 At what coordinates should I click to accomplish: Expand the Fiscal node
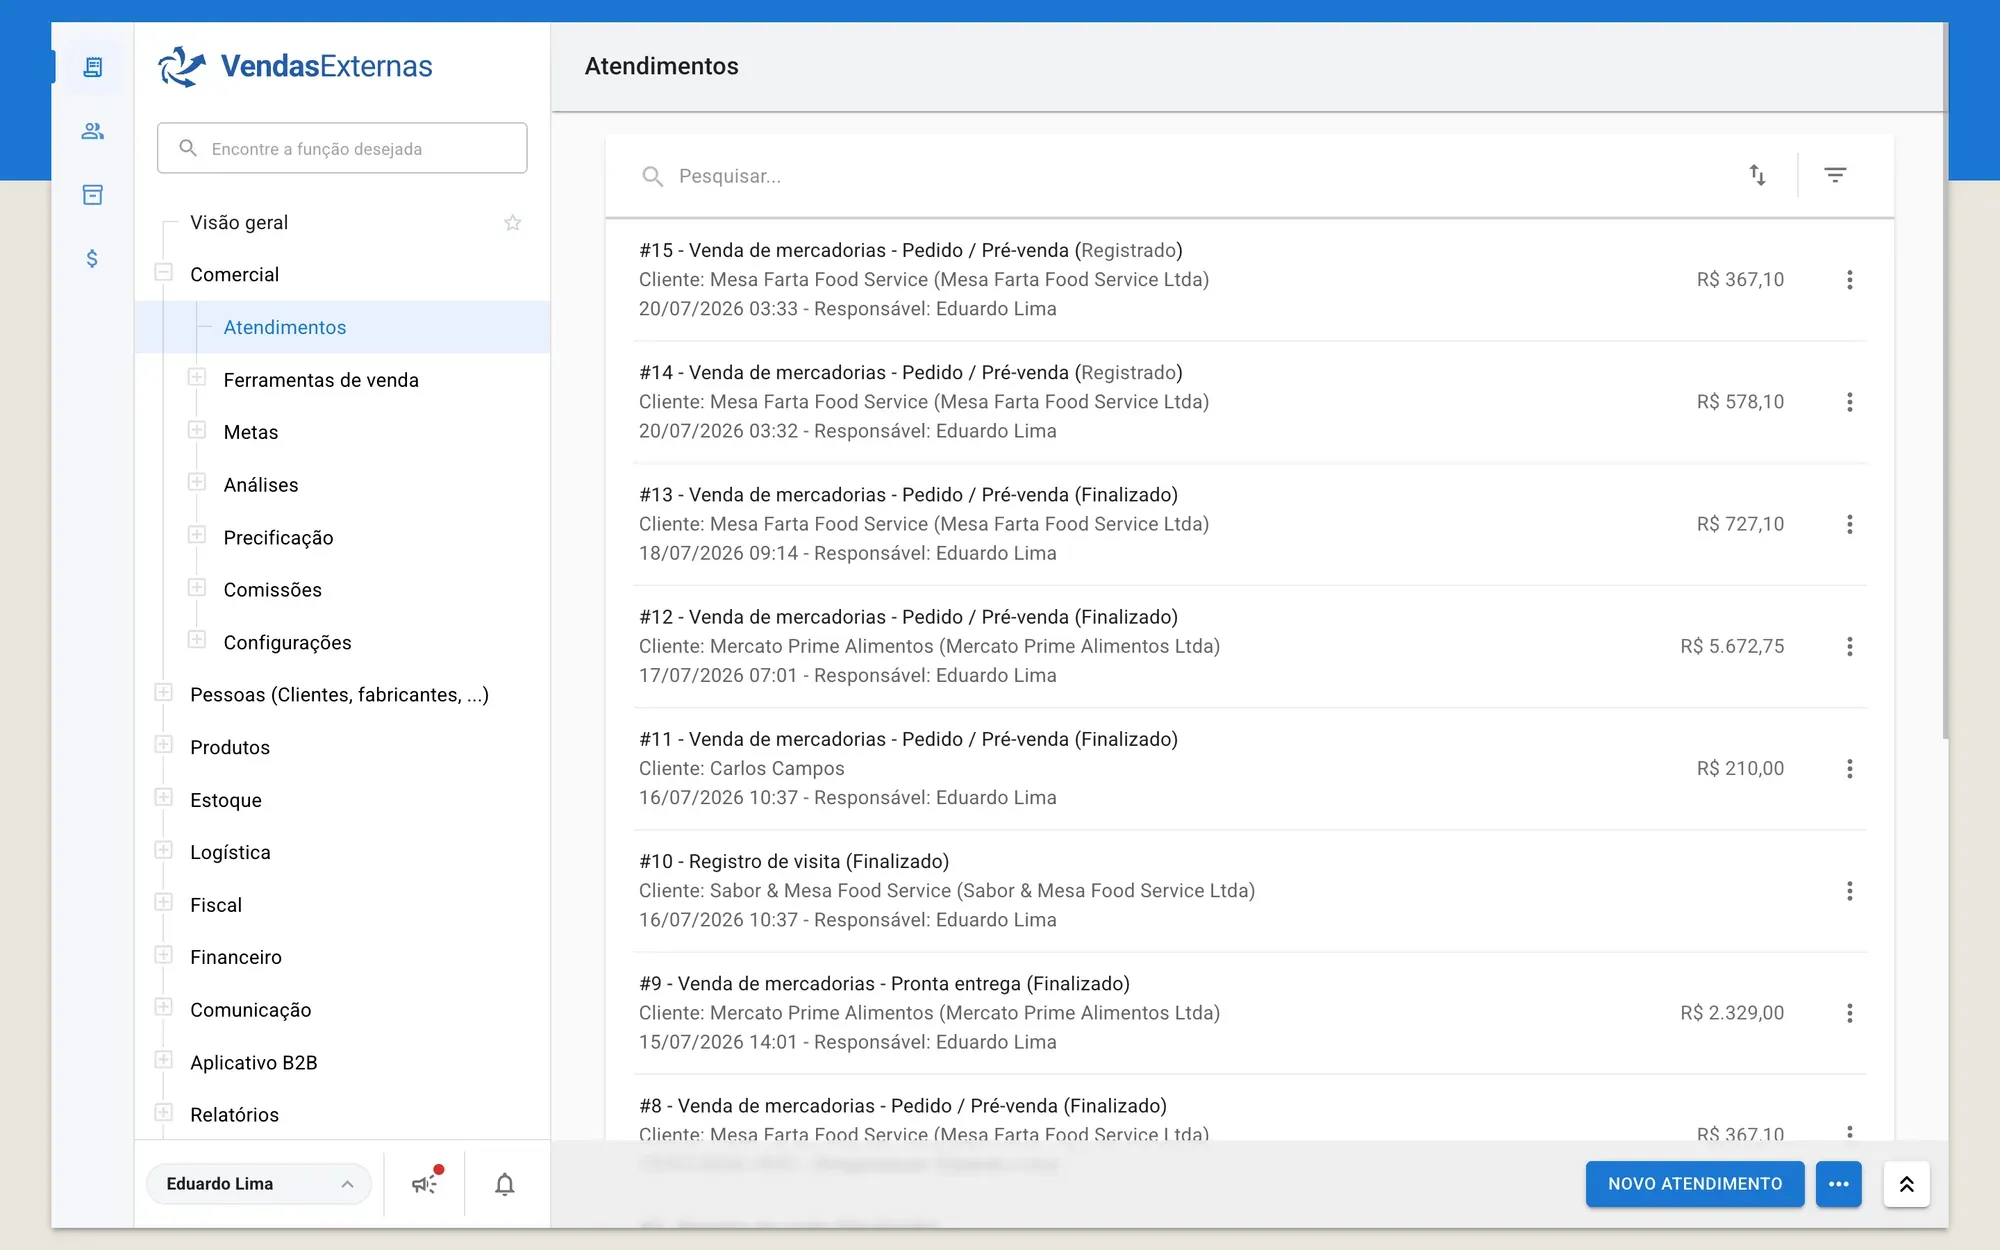tap(164, 902)
